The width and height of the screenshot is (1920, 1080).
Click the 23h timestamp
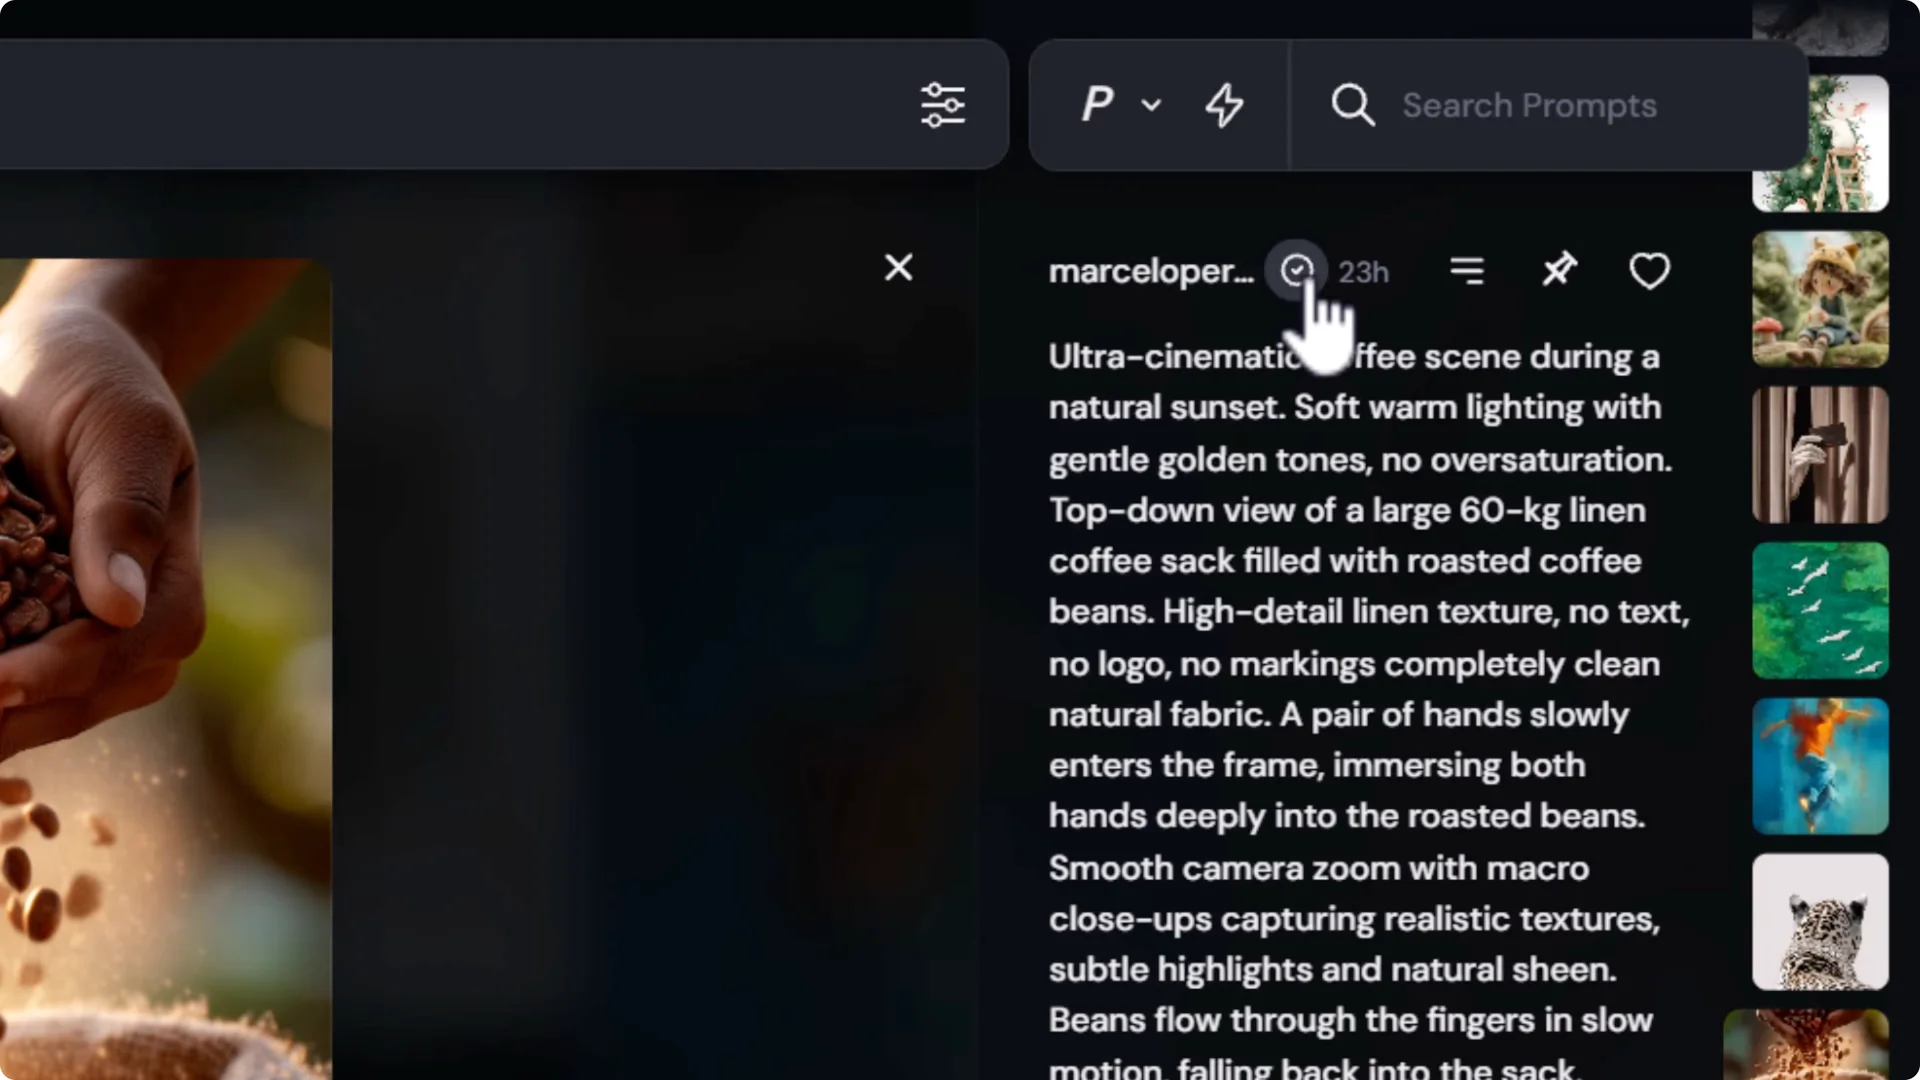pyautogui.click(x=1363, y=271)
